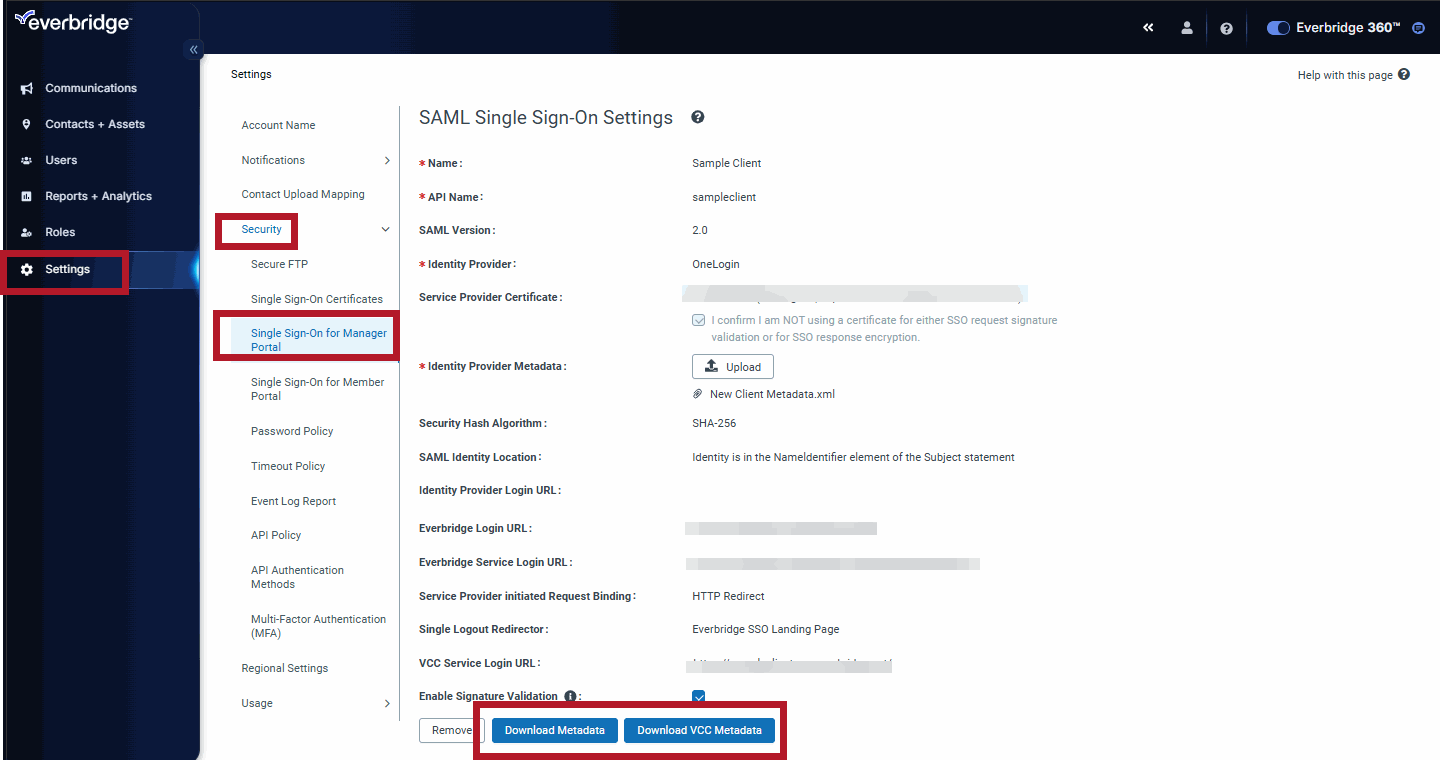
Task: Click Download VCC Metadata button
Action: pos(699,730)
